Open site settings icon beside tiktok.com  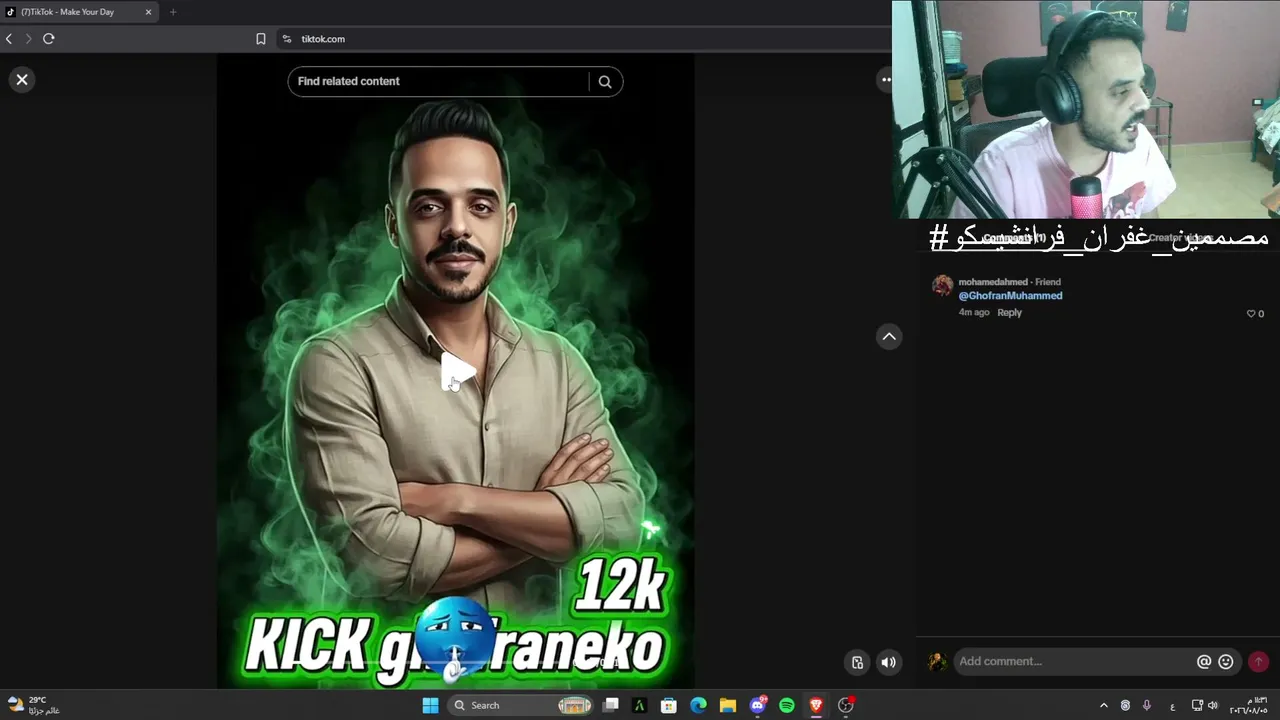tap(287, 39)
